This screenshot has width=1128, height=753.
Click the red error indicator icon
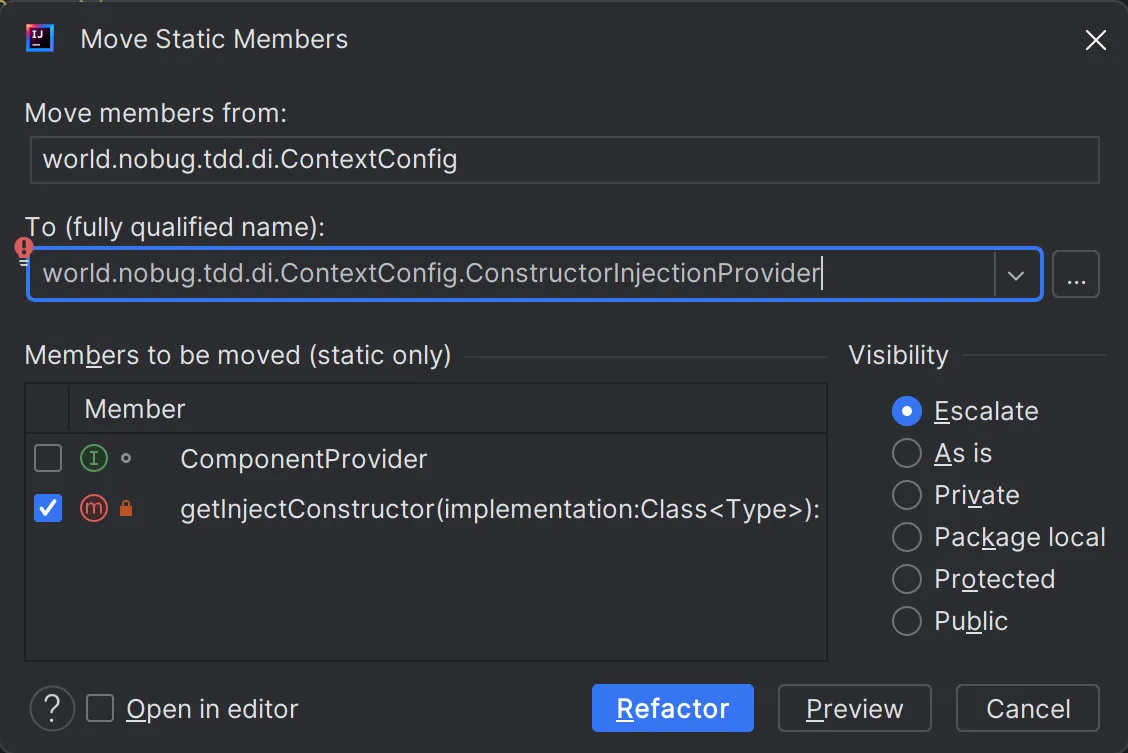(24, 248)
